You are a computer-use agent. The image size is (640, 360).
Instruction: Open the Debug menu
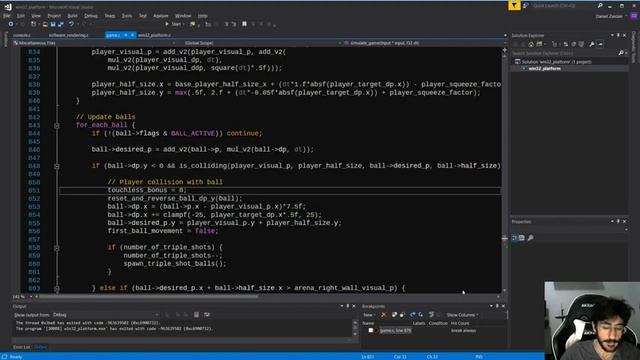click(x=91, y=16)
